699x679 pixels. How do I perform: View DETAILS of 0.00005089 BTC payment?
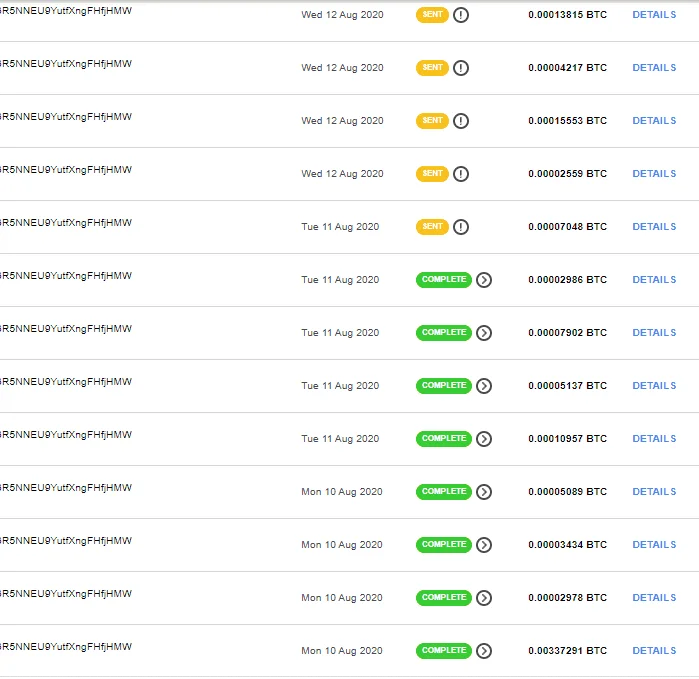coord(654,492)
